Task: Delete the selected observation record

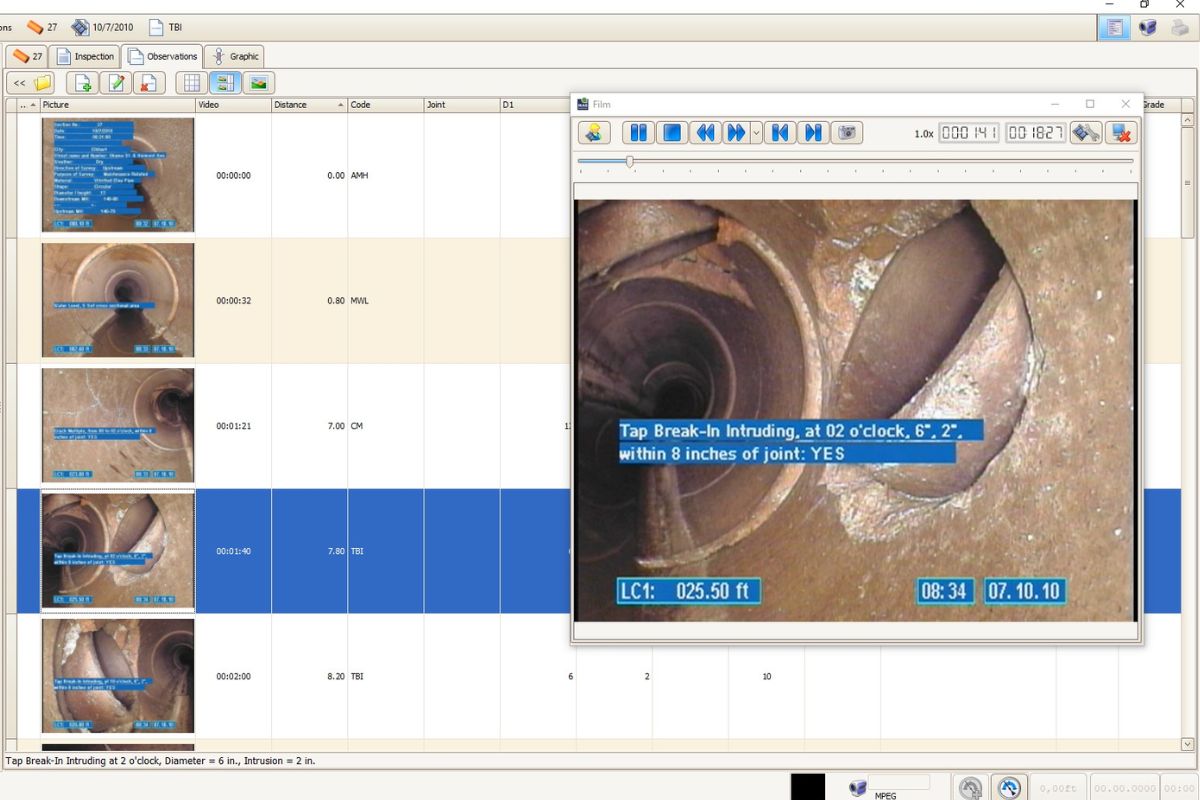Action: click(148, 83)
